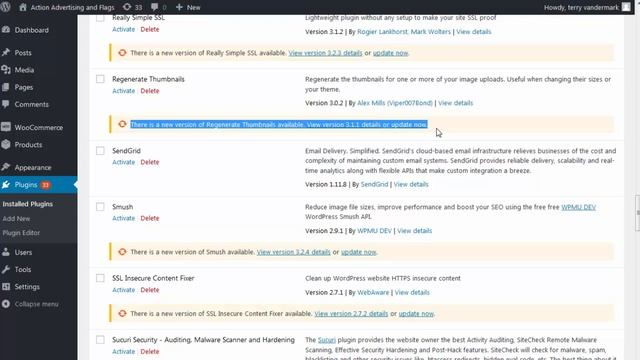This screenshot has width=640, height=360.
Task: Open Add New plugin submenu item
Action: click(x=16, y=218)
